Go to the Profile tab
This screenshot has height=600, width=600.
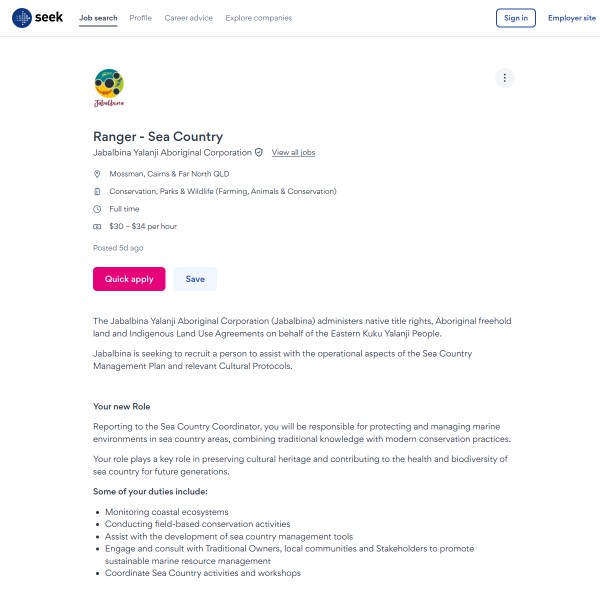tap(141, 18)
